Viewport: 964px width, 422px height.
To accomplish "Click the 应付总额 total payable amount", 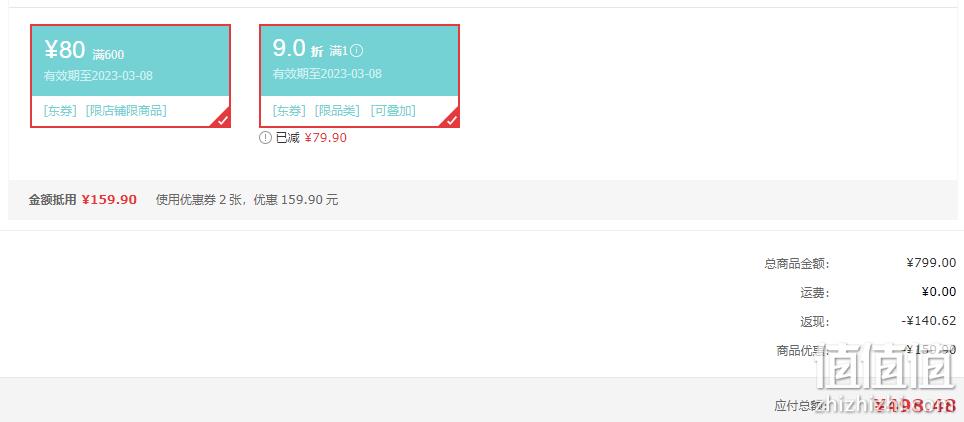I will [x=916, y=405].
